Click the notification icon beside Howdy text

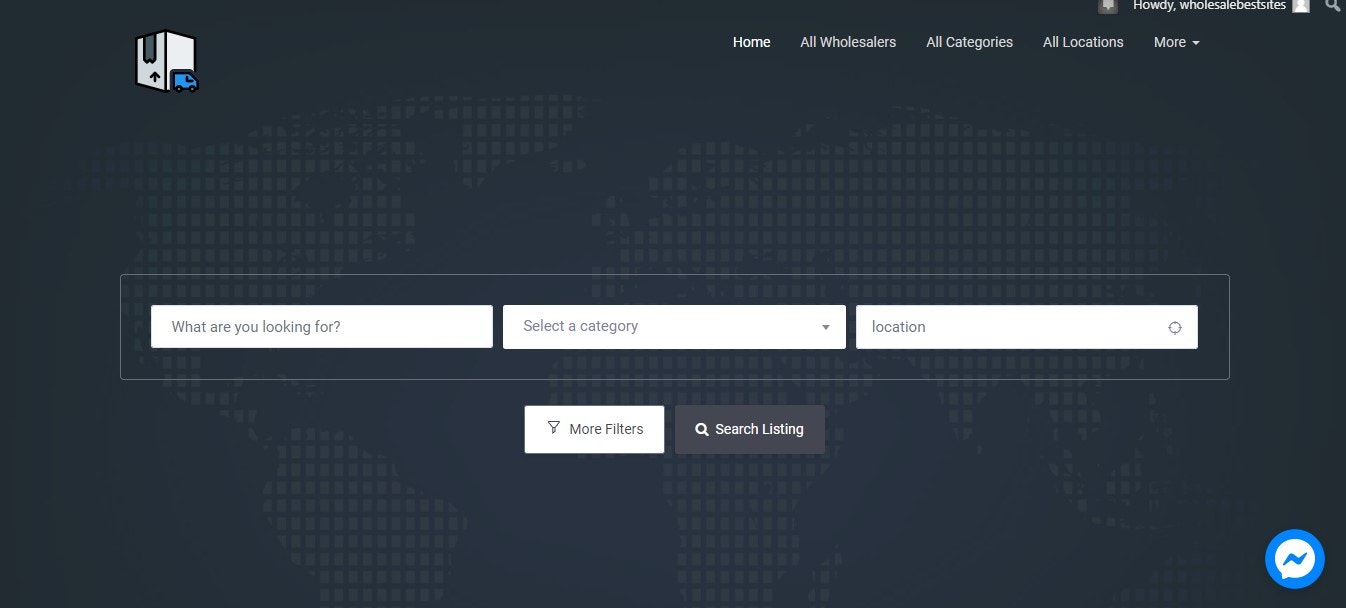tap(1108, 5)
